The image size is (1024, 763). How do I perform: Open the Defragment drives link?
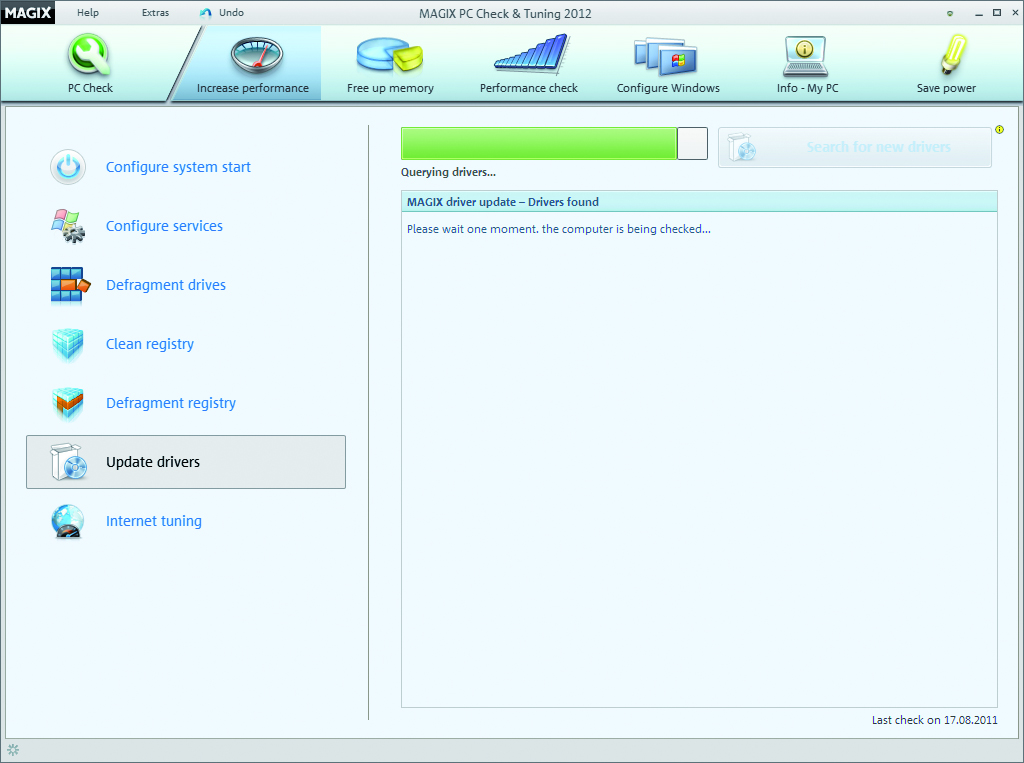(166, 285)
